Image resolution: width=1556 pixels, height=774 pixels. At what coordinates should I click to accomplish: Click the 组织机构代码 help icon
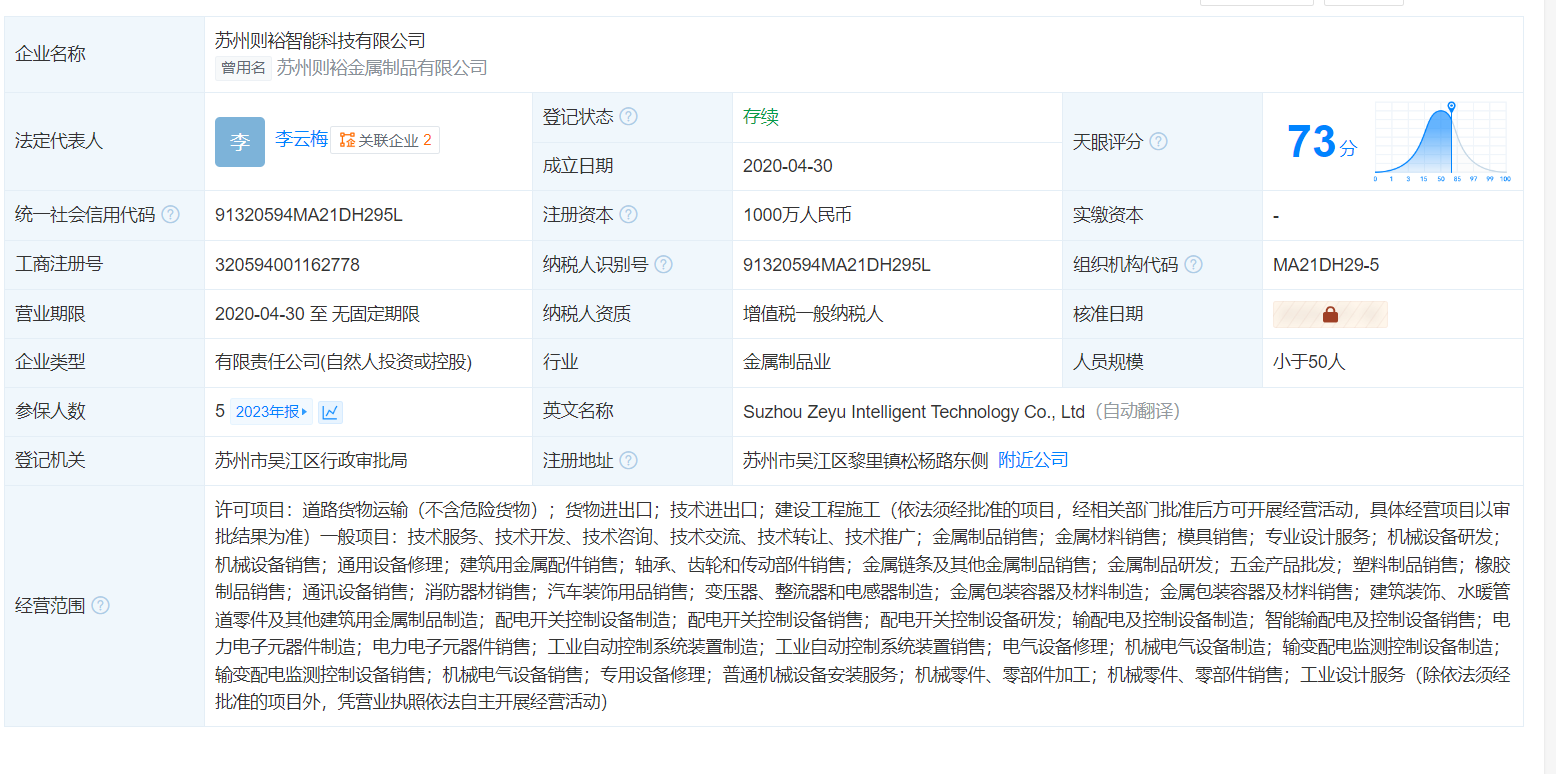pyautogui.click(x=1193, y=265)
